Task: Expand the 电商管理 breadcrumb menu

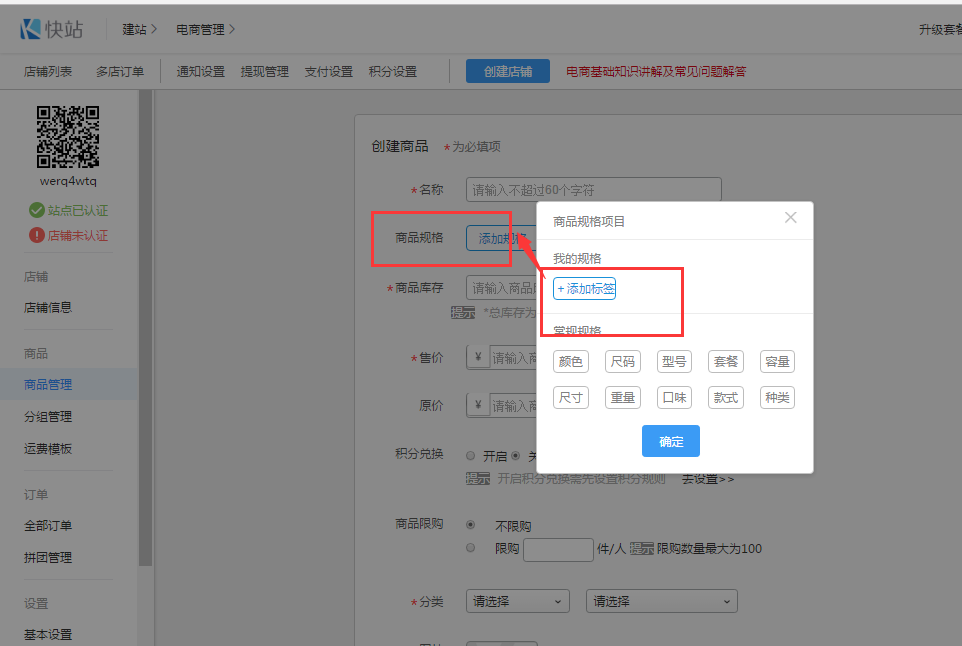Action: (x=205, y=30)
